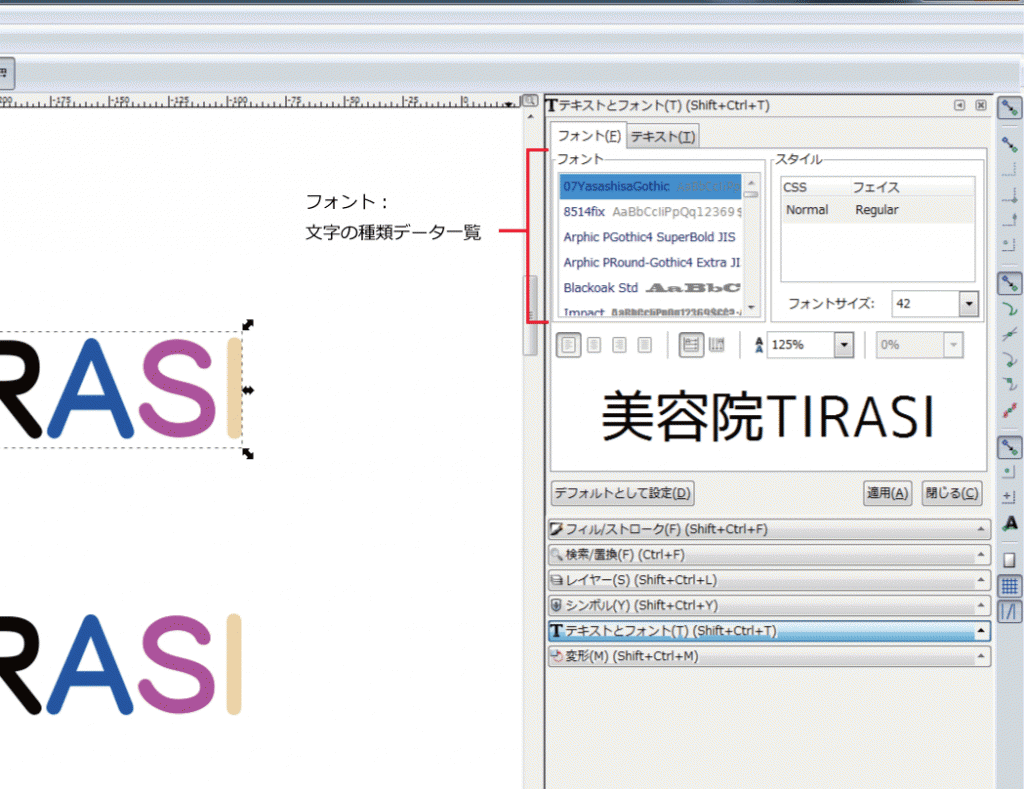The image size is (1024, 789).
Task: Select the Normal Regular style row
Action: (877, 210)
